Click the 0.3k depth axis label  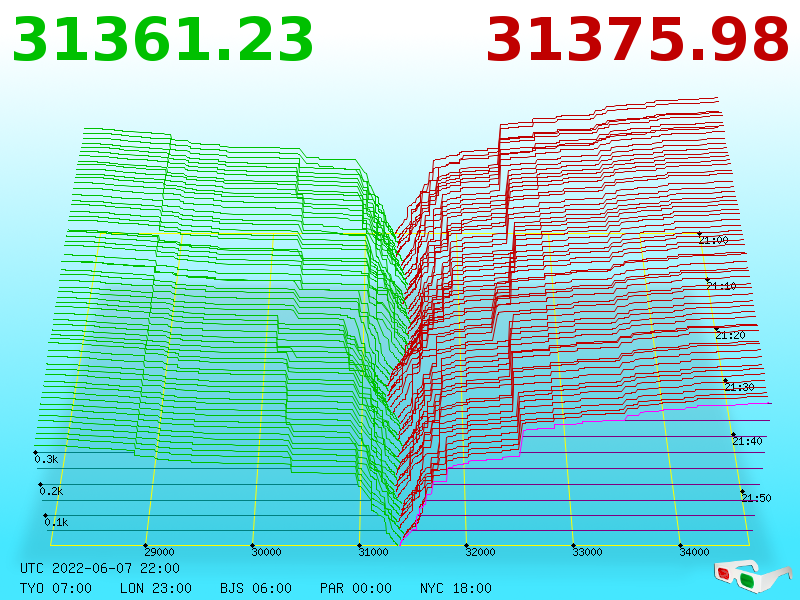click(x=46, y=459)
